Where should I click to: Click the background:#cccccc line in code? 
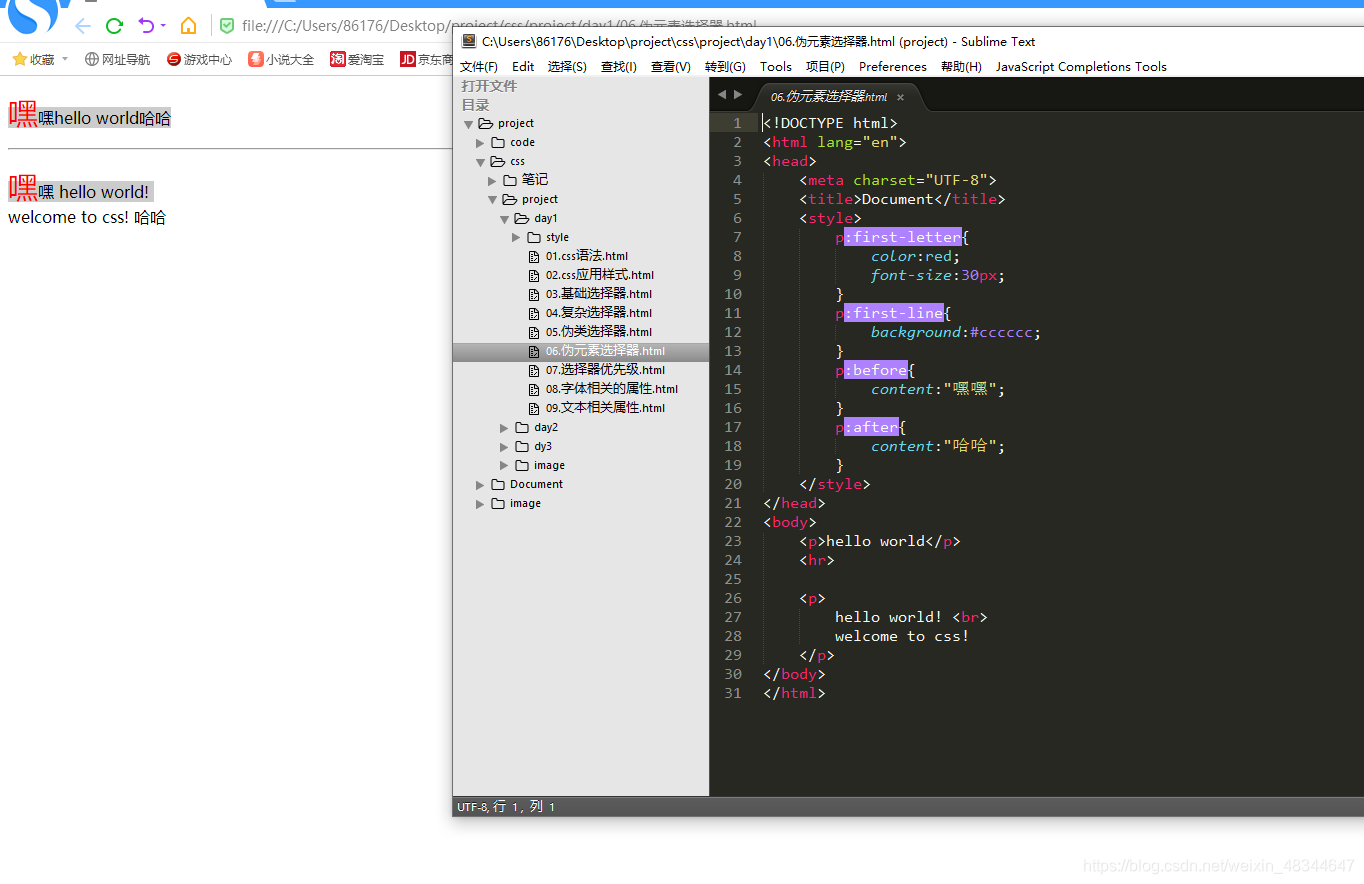tap(955, 332)
